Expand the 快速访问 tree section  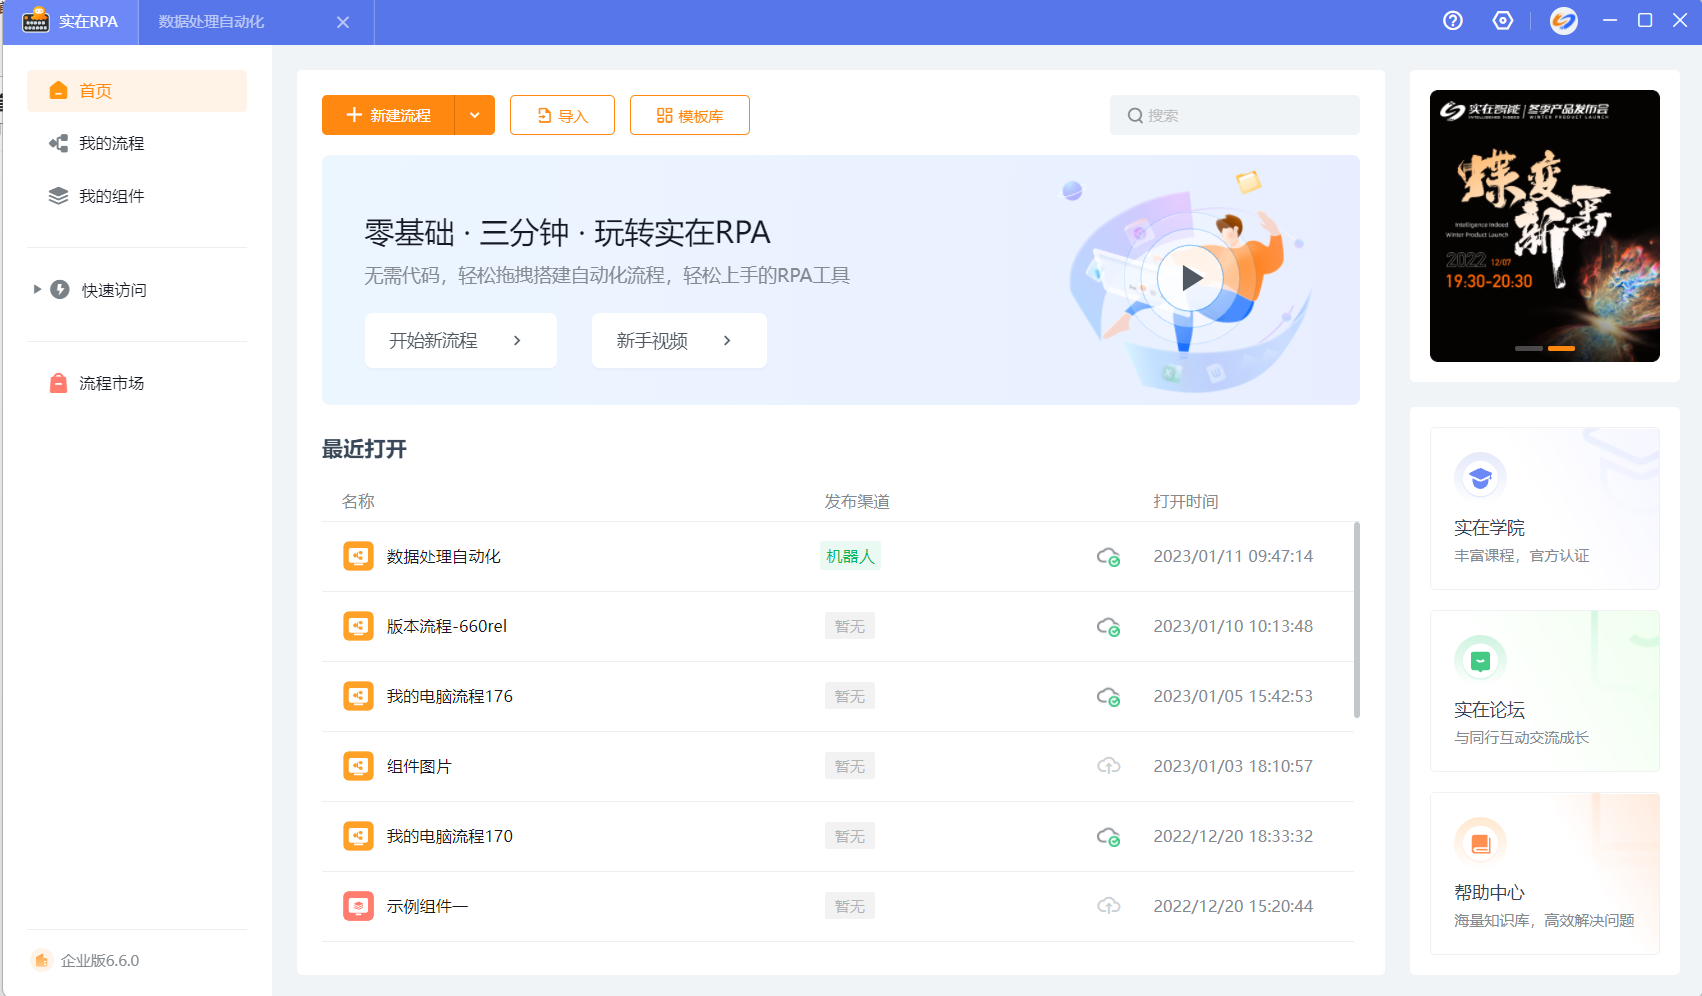[x=37, y=290]
